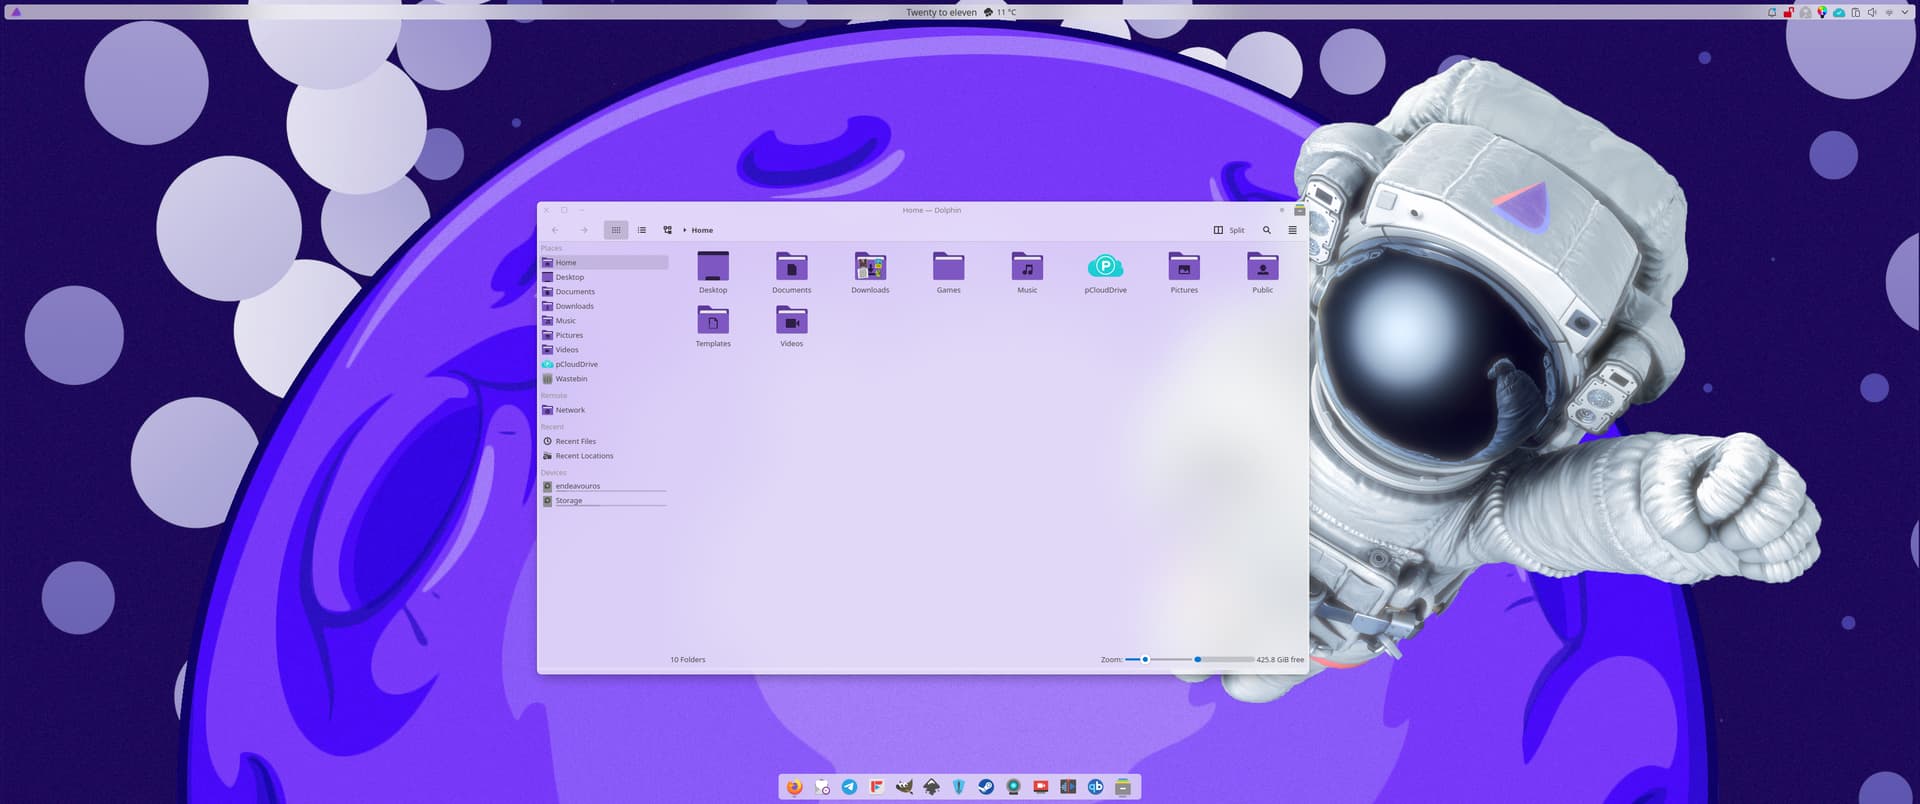The width and height of the screenshot is (1920, 804).
Task: Open network icon in system tray
Action: pos(1889,12)
